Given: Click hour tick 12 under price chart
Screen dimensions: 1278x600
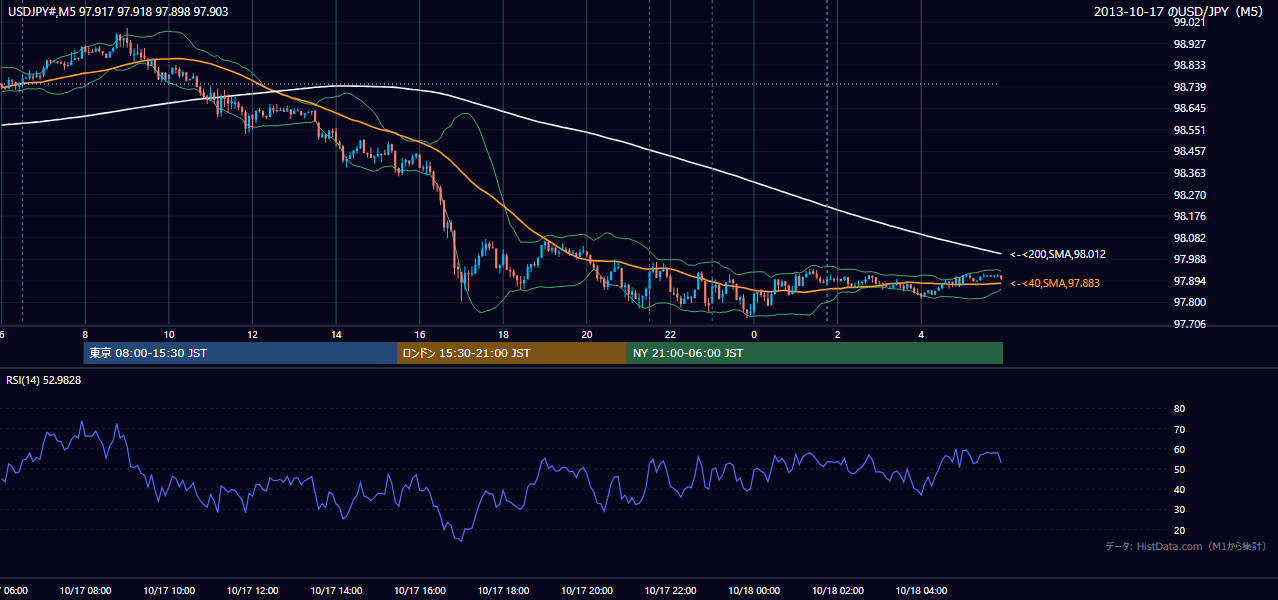Looking at the screenshot, I should point(252,335).
